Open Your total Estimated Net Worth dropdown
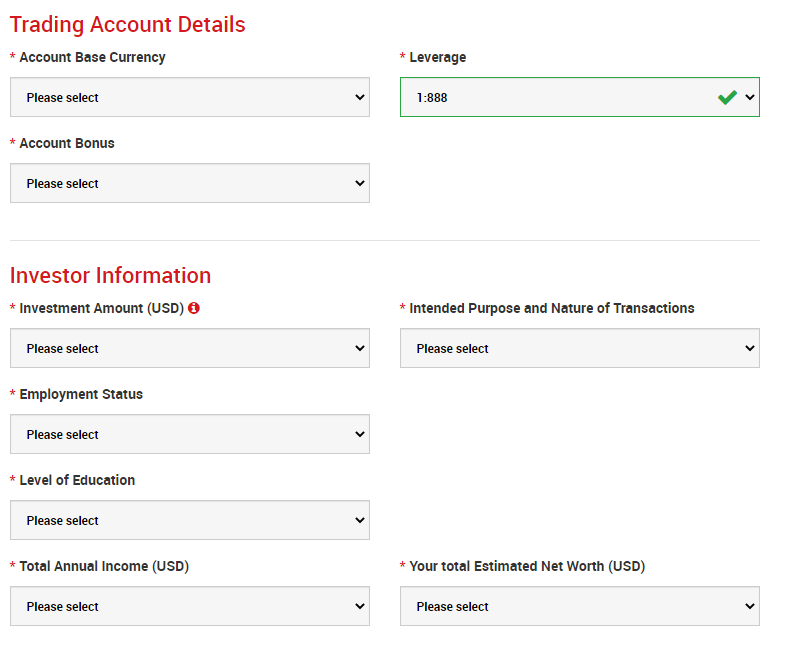 point(580,606)
